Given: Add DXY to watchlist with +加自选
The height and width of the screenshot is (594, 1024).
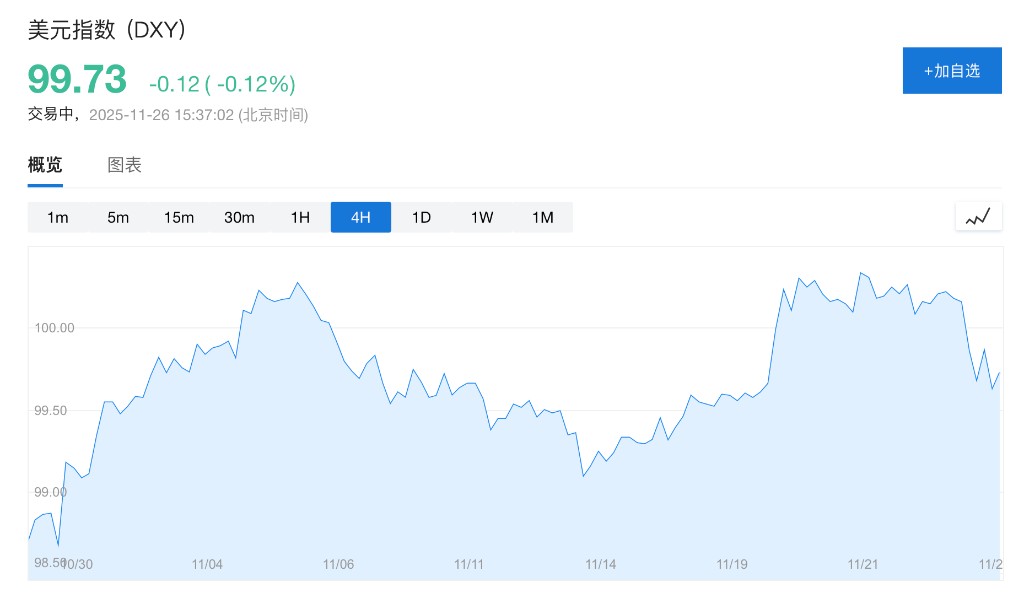Looking at the screenshot, I should (x=952, y=71).
